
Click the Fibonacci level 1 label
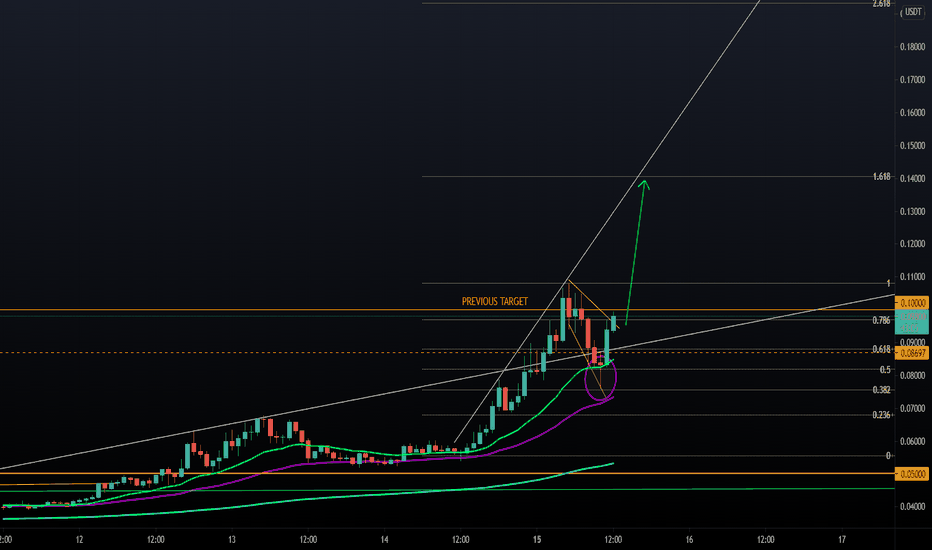pyautogui.click(x=888, y=284)
